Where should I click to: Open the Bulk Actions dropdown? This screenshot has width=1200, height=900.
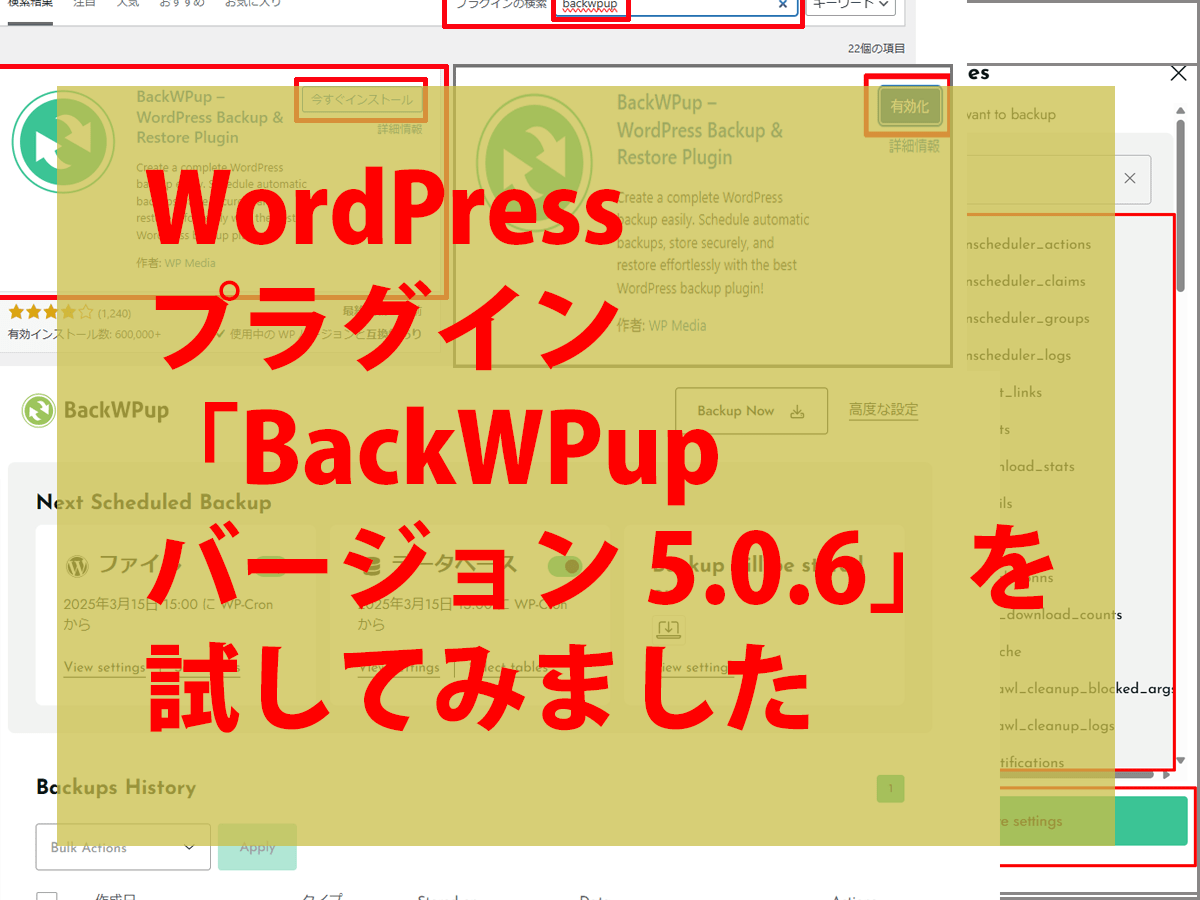click(123, 847)
